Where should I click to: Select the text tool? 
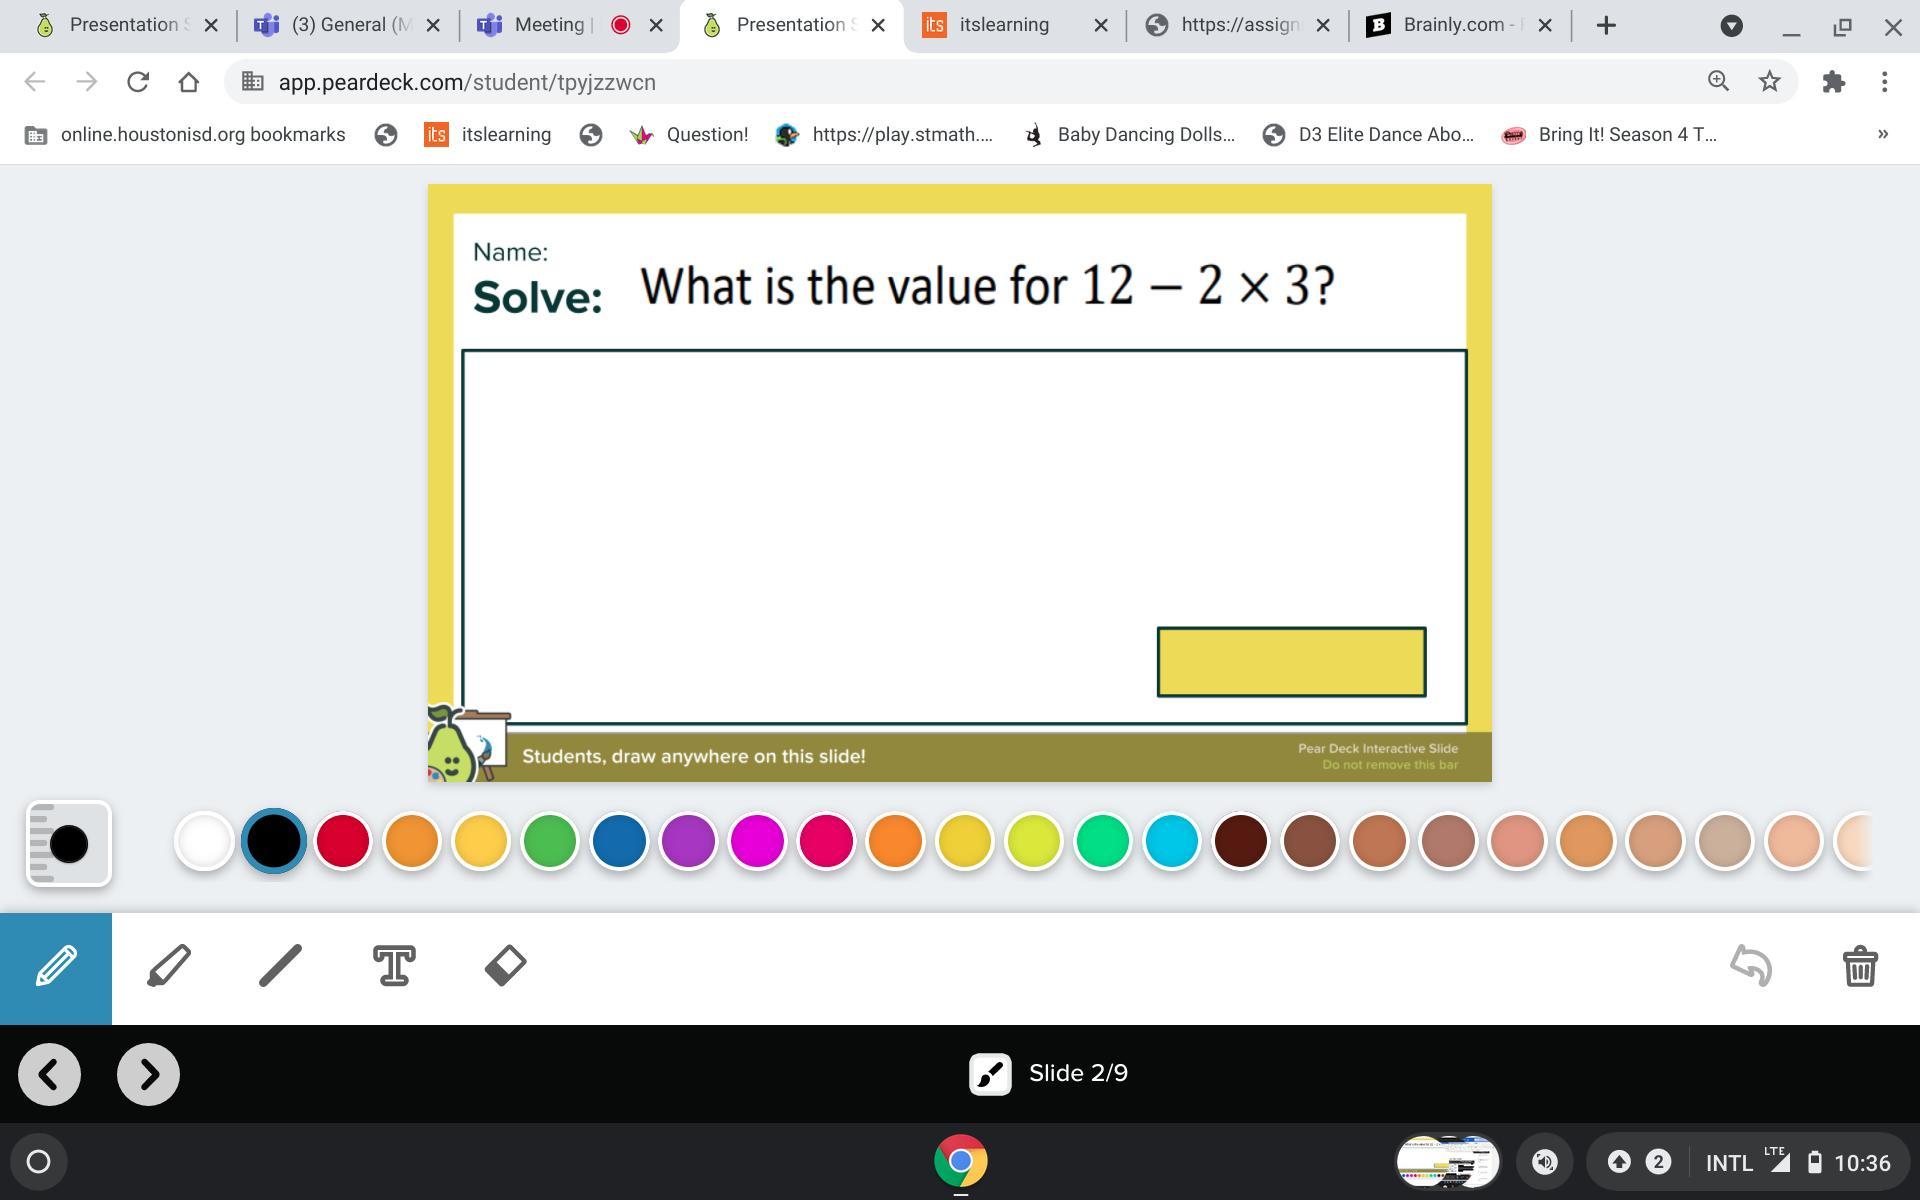(394, 967)
